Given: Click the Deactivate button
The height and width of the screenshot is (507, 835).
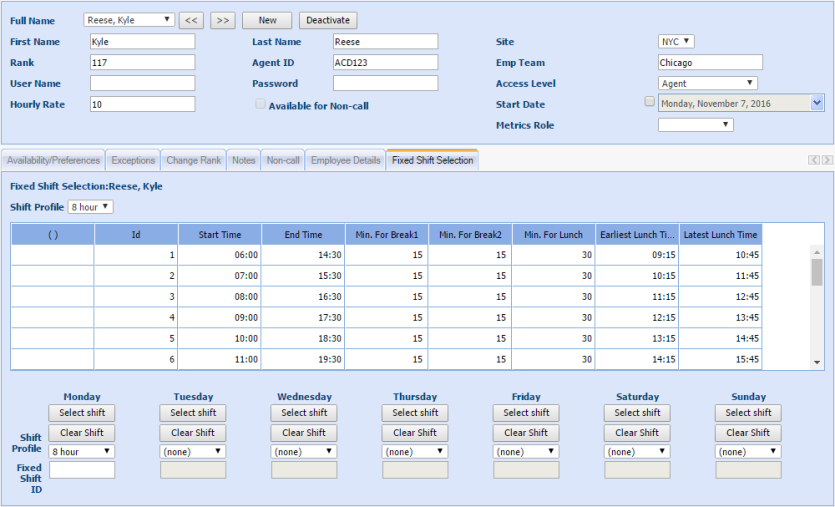Looking at the screenshot, I should (328, 20).
